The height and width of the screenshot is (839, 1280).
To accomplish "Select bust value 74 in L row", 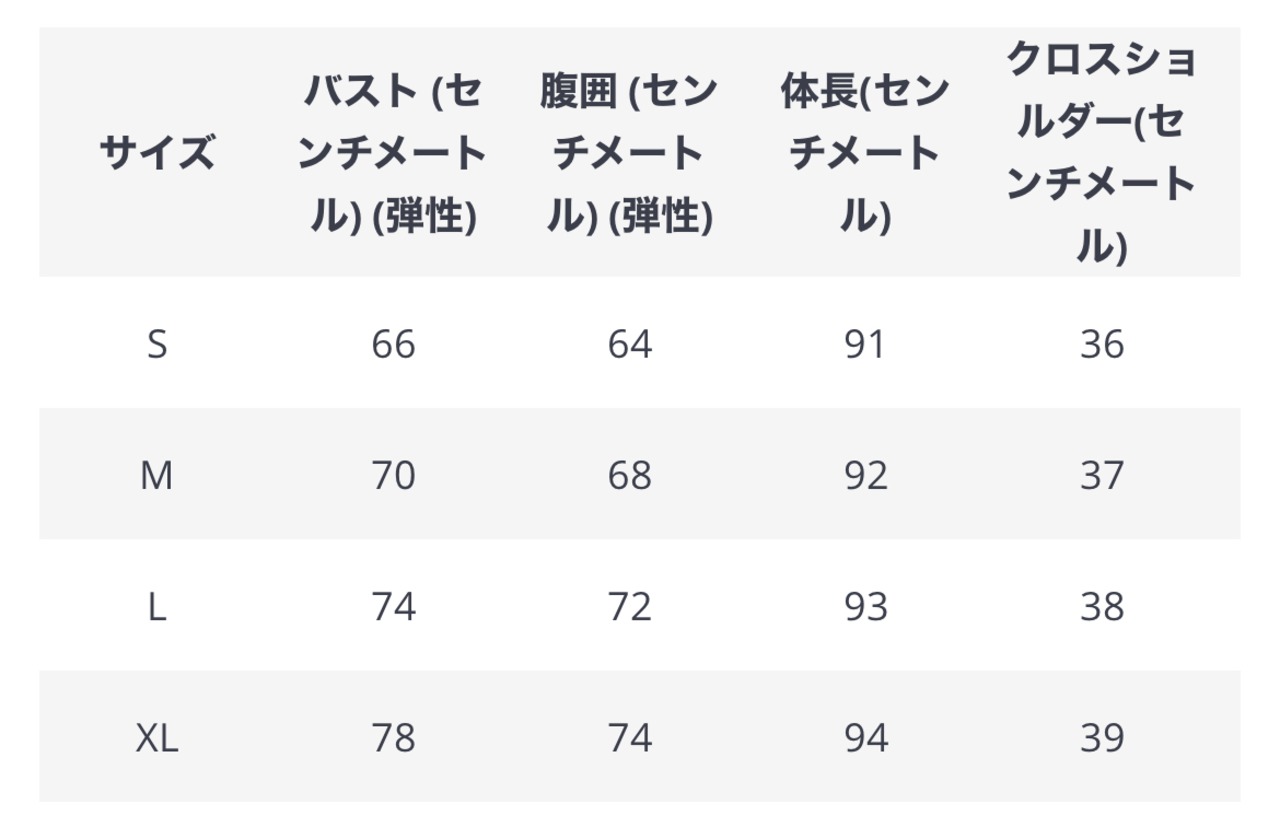I will point(393,607).
